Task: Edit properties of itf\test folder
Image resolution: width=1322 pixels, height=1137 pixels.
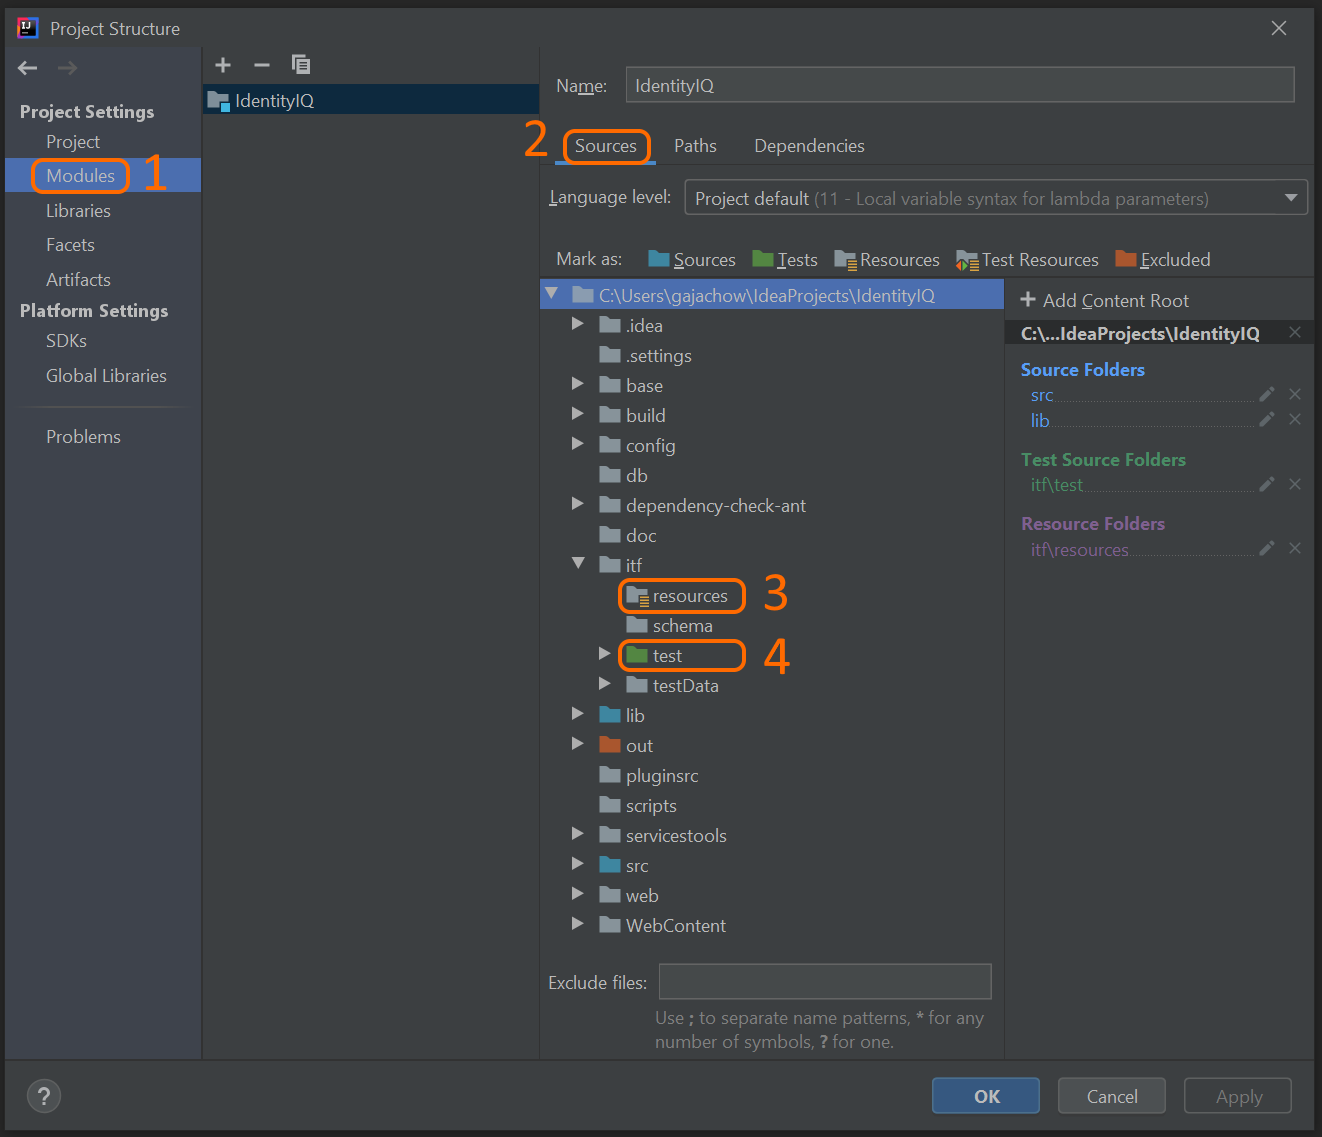Action: [x=1267, y=485]
